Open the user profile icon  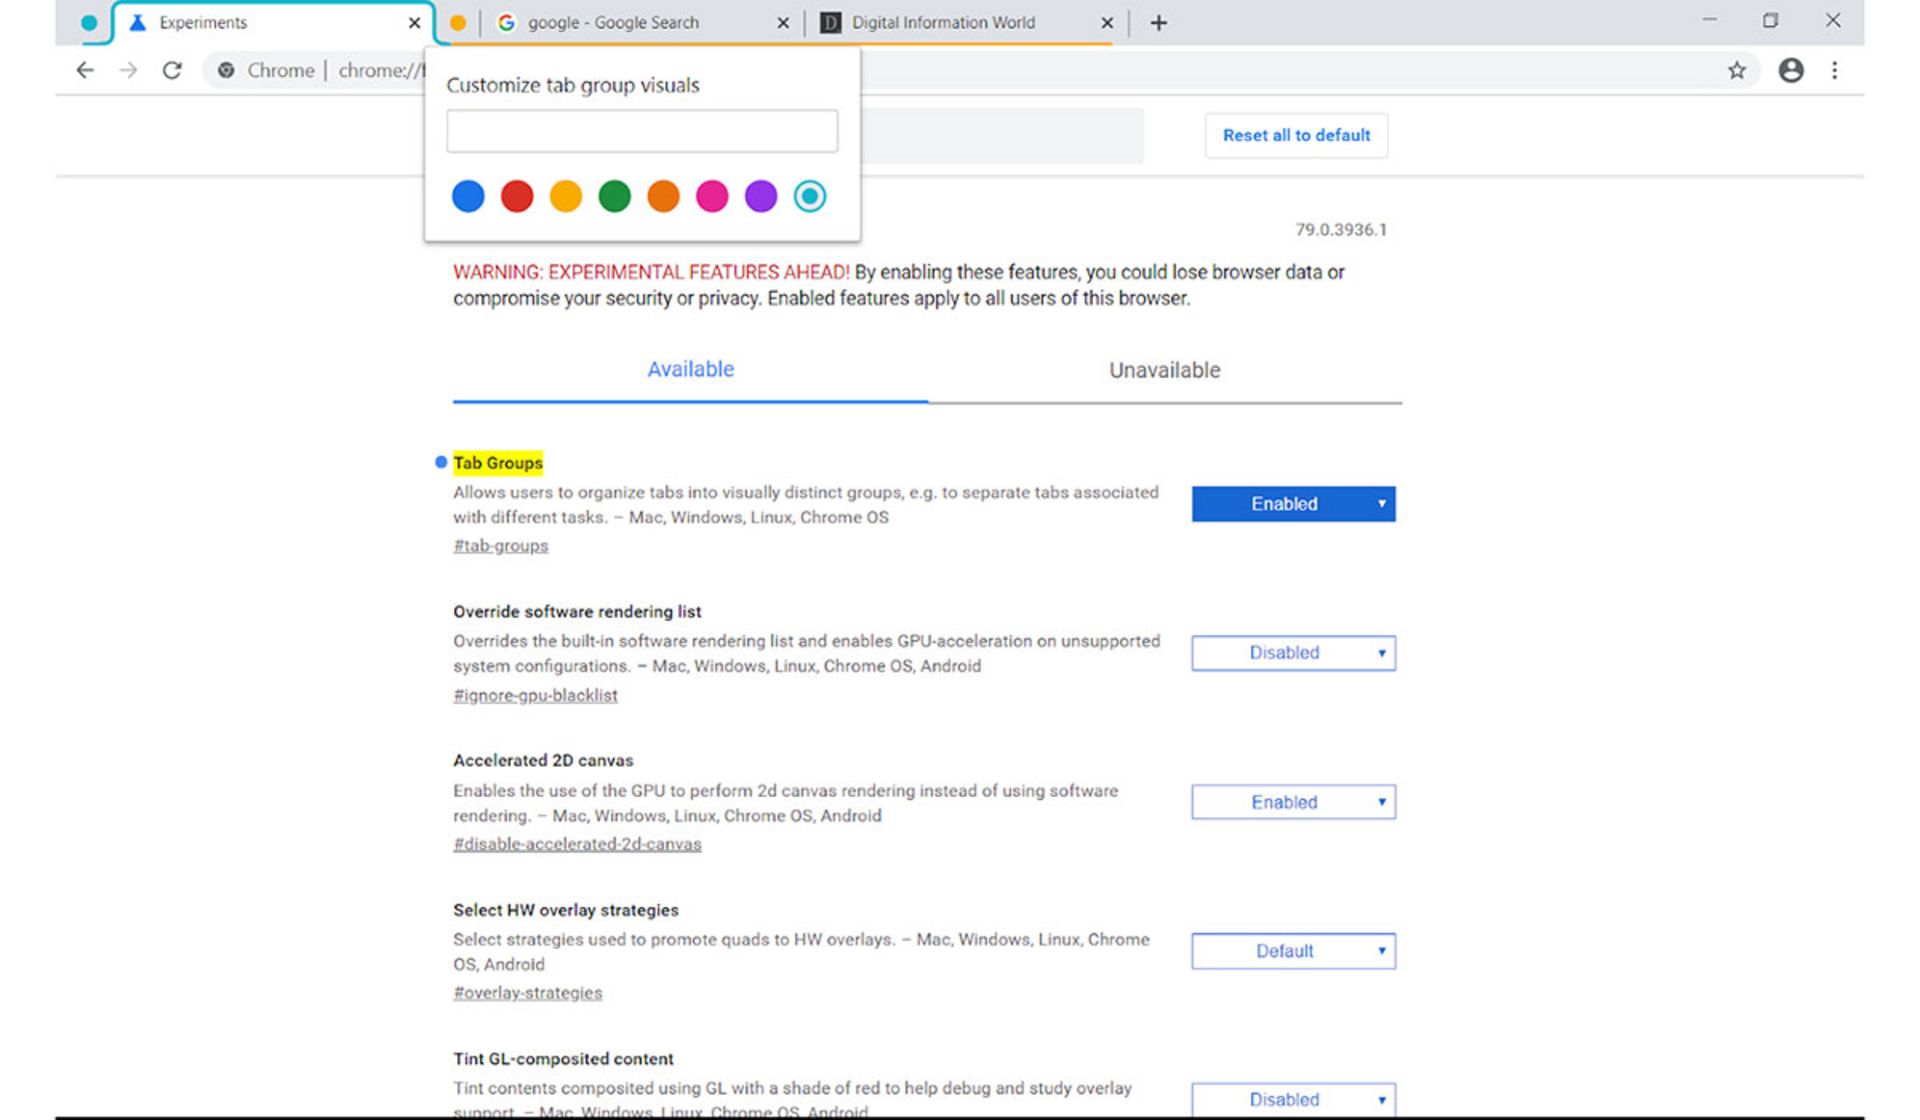[x=1791, y=70]
